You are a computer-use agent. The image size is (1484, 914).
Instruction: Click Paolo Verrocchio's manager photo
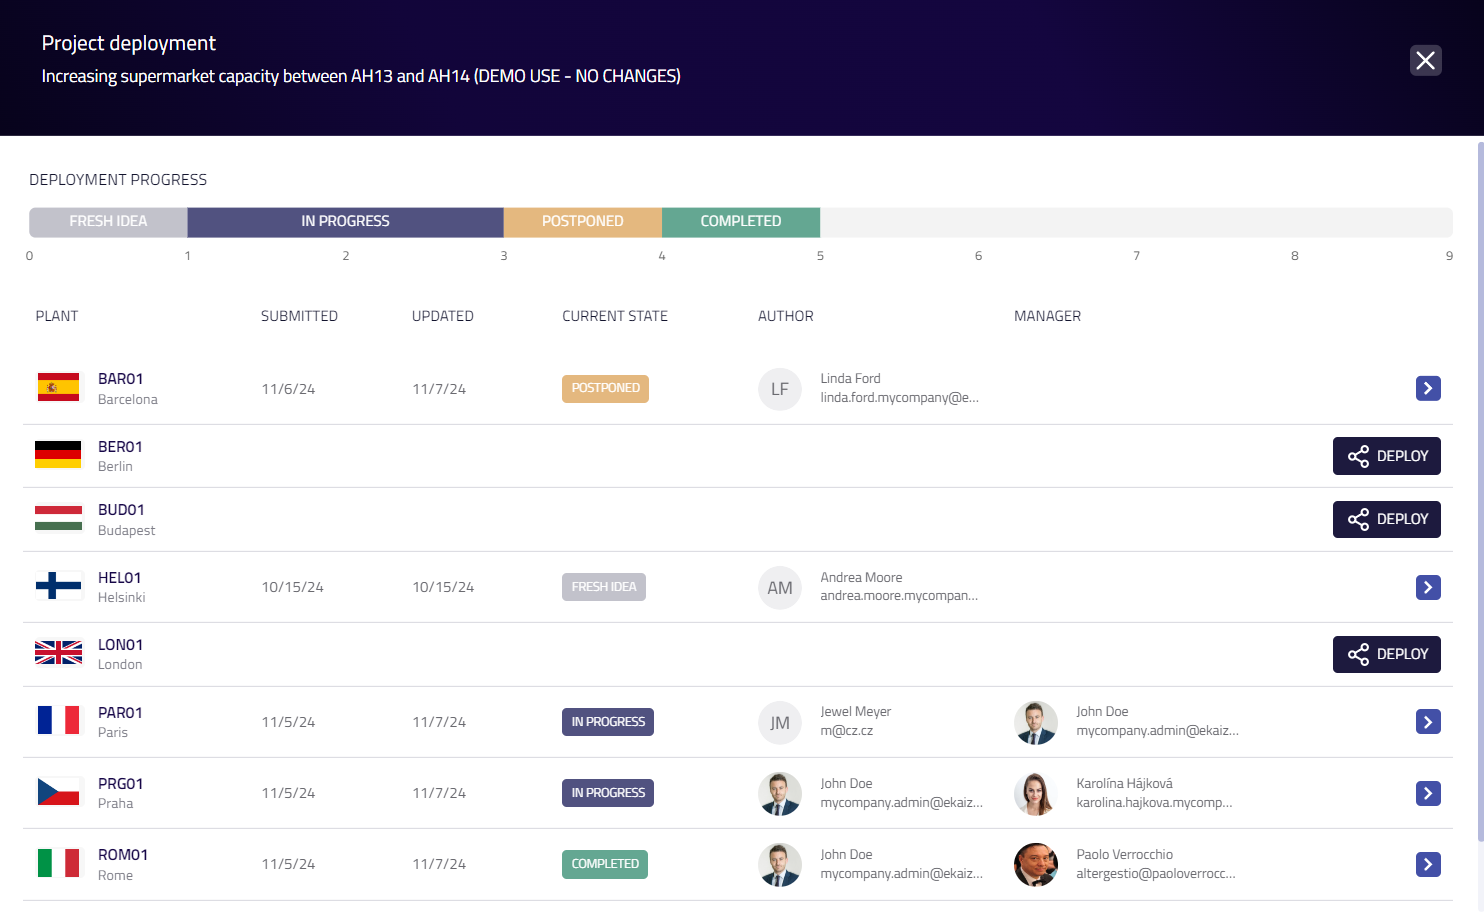1035,864
